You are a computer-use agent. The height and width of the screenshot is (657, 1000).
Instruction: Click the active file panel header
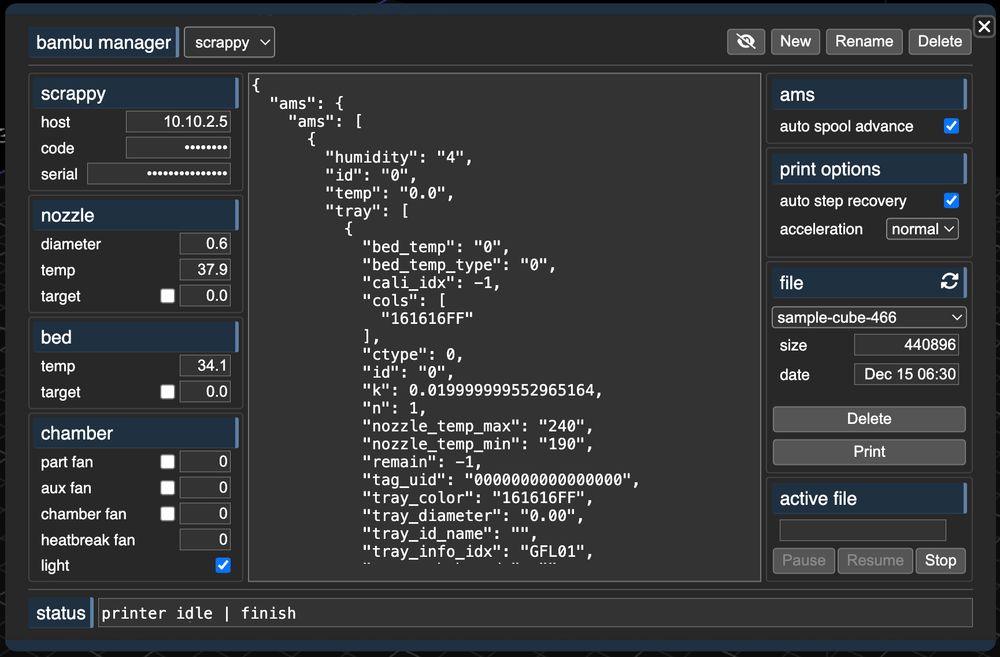[869, 498]
